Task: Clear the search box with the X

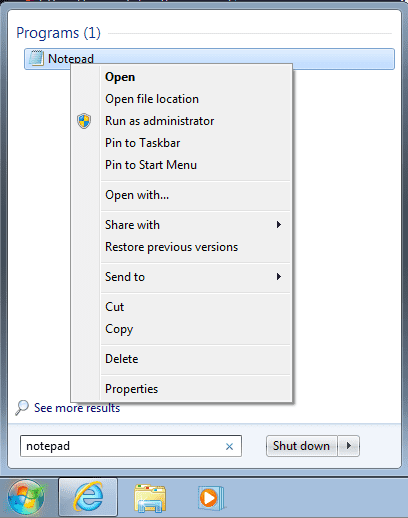Action: 229,446
